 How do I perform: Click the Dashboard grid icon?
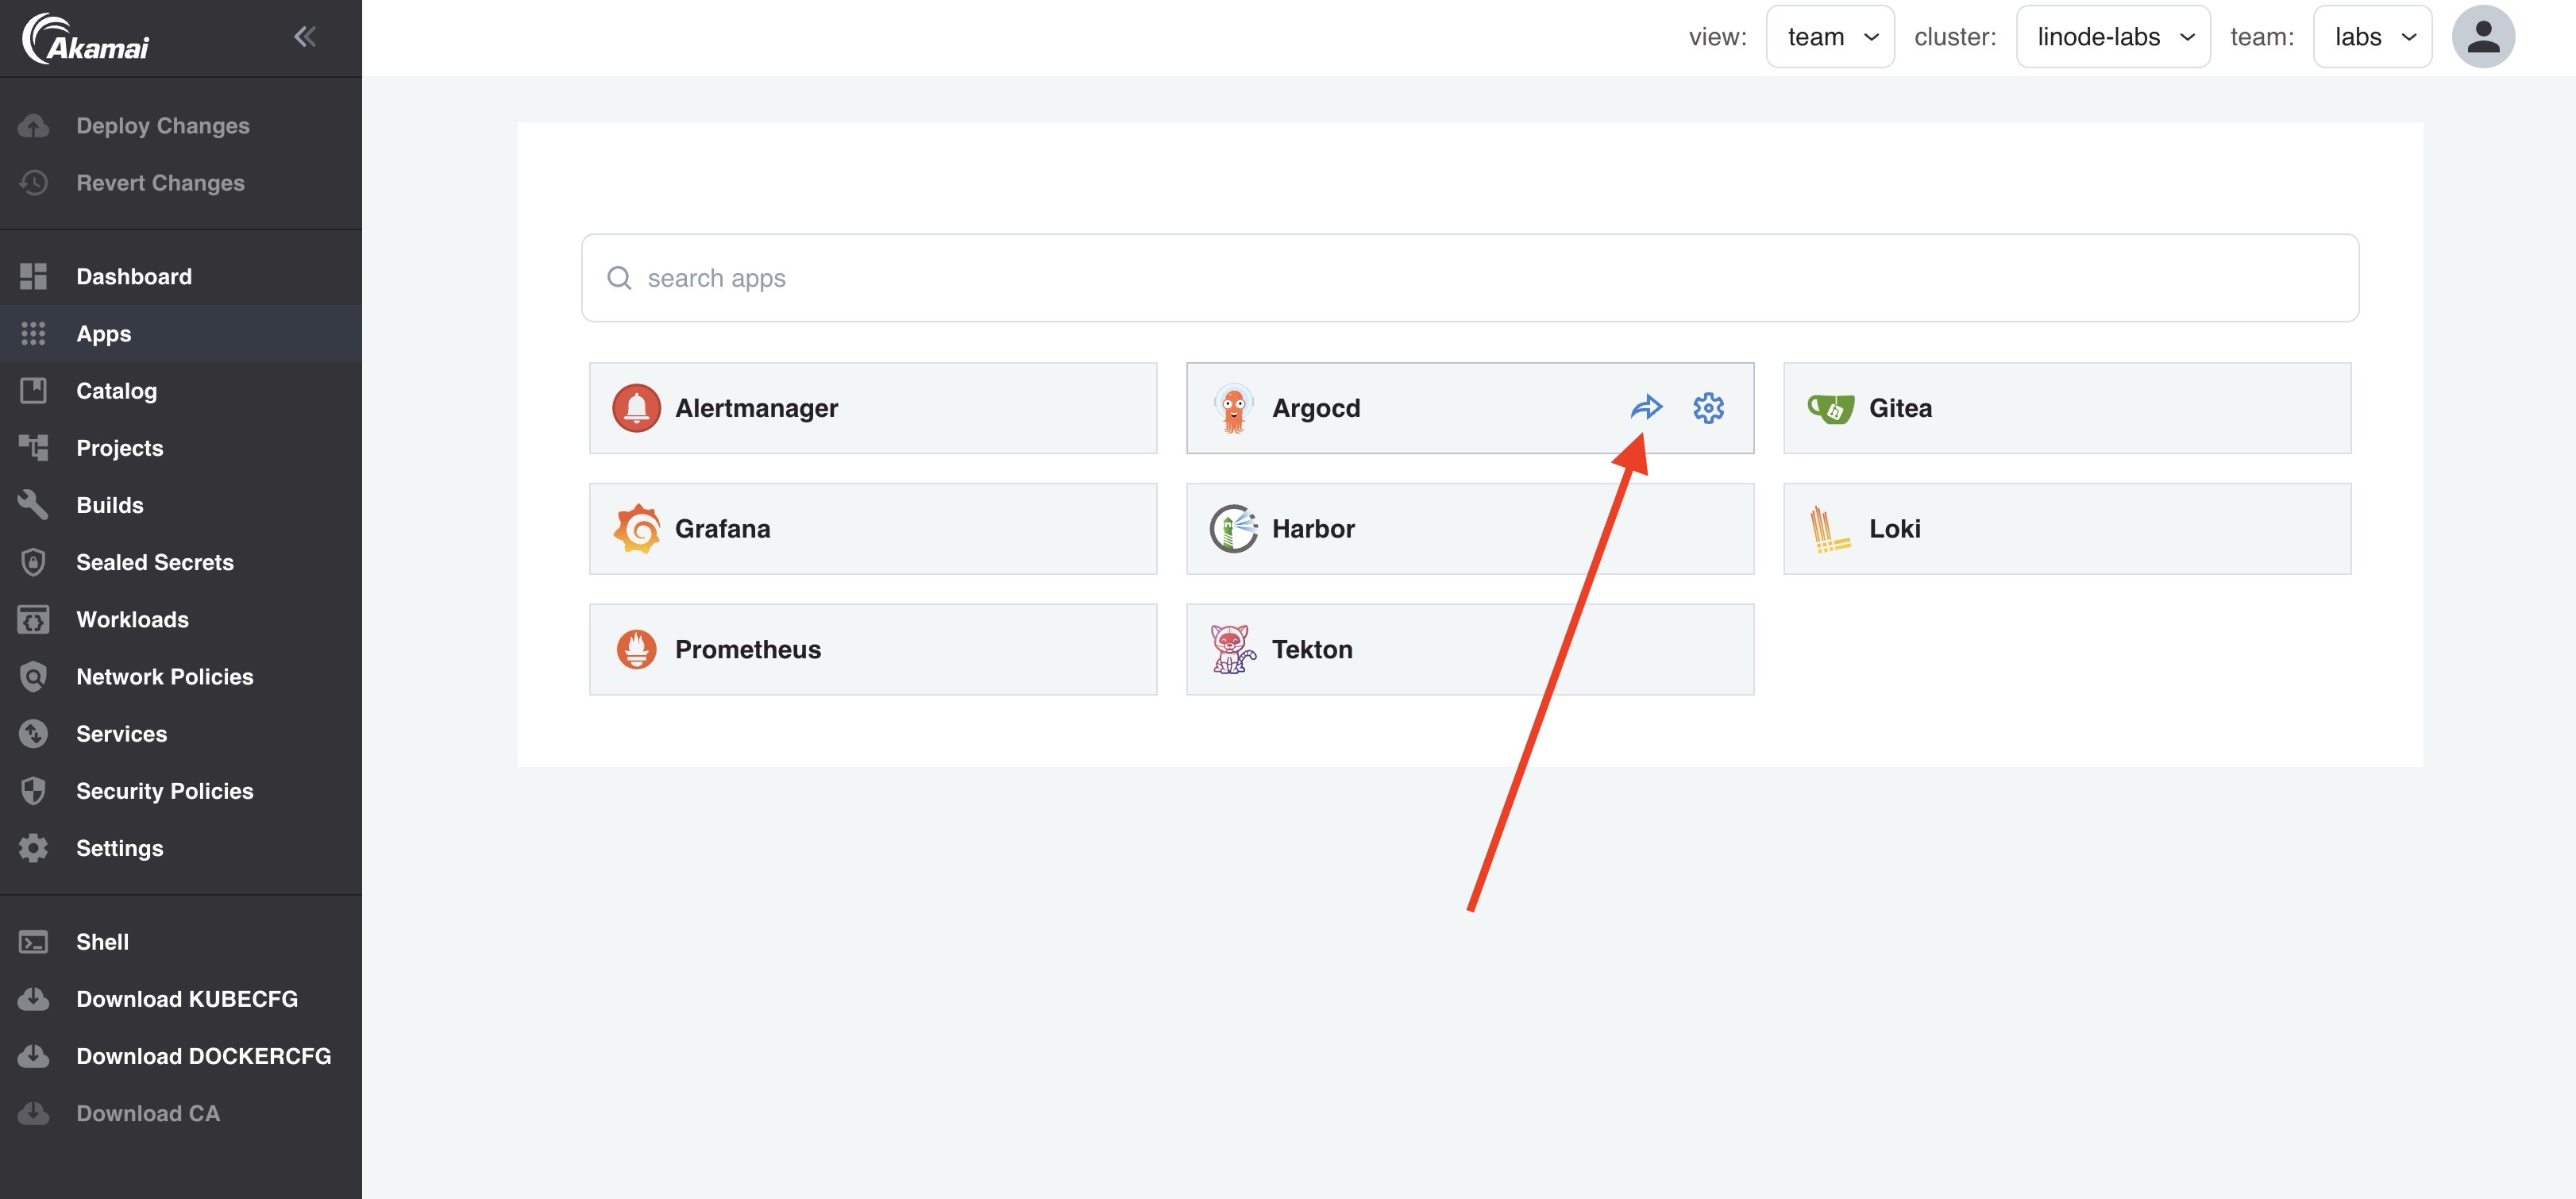tap(33, 276)
